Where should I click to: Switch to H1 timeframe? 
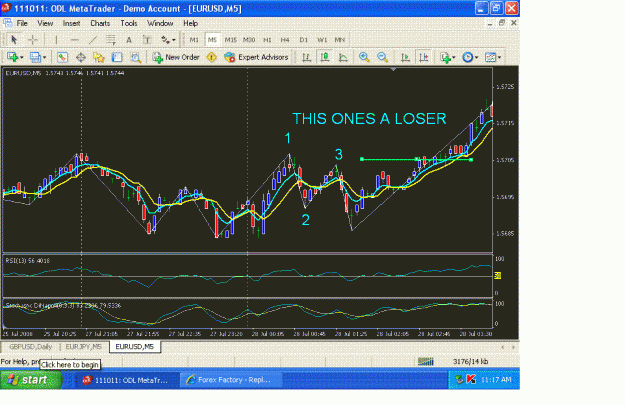(x=267, y=40)
